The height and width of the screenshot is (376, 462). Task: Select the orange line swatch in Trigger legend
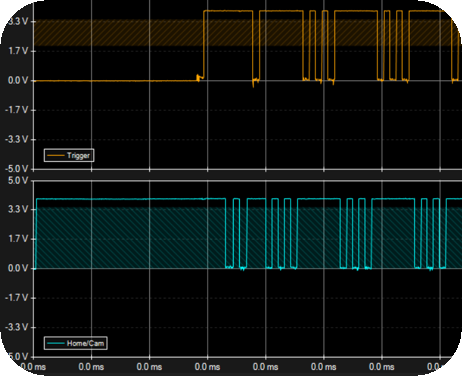point(55,156)
